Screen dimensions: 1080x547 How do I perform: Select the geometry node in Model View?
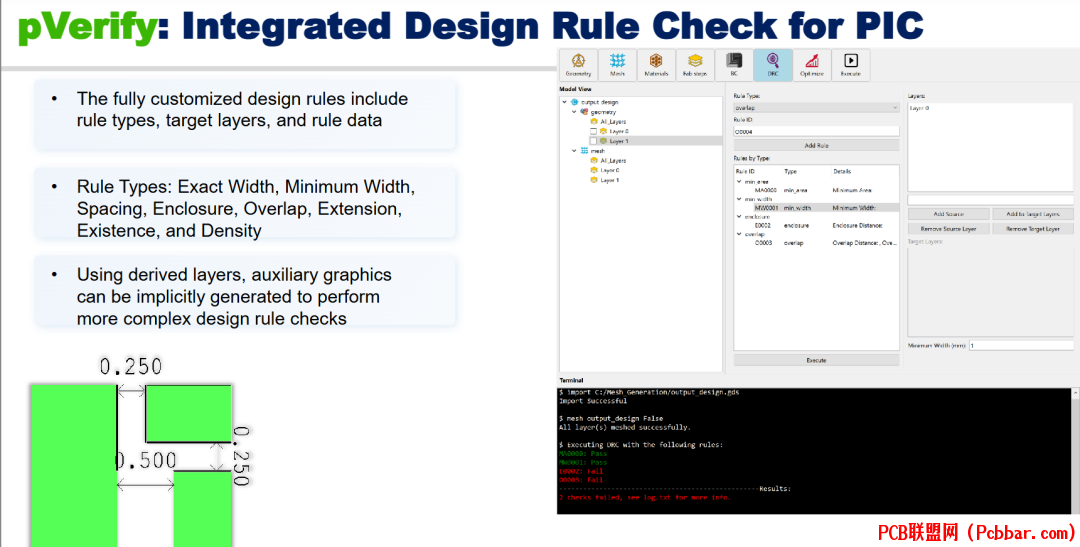(603, 112)
